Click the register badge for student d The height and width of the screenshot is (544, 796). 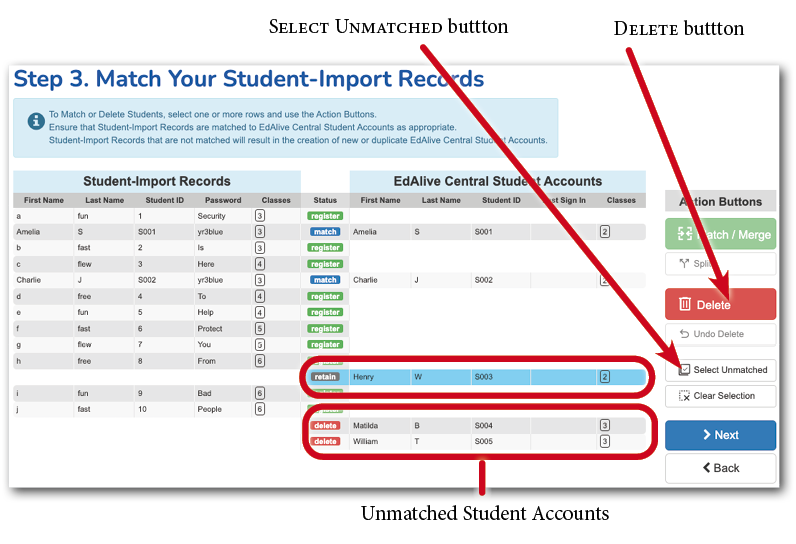click(x=325, y=296)
